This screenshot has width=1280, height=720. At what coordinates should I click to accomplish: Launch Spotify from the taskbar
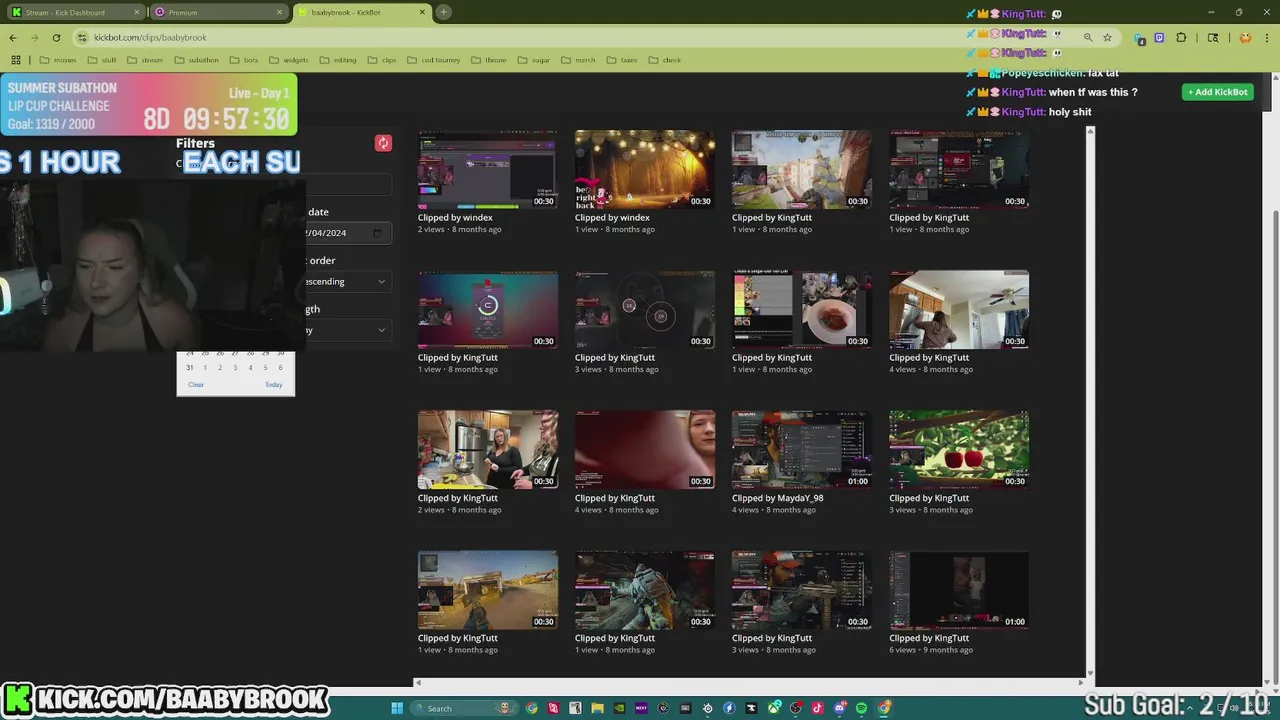click(861, 708)
